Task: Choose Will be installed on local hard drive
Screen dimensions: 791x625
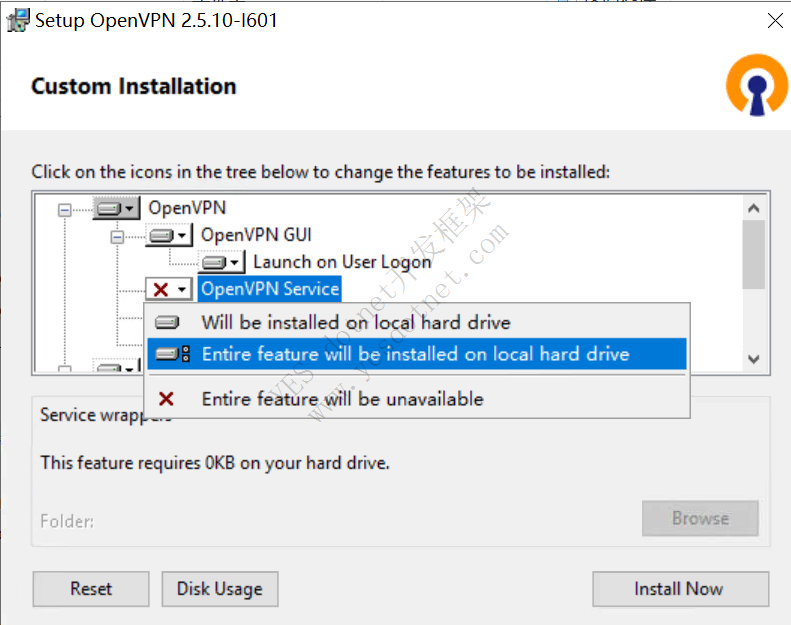Action: point(417,322)
